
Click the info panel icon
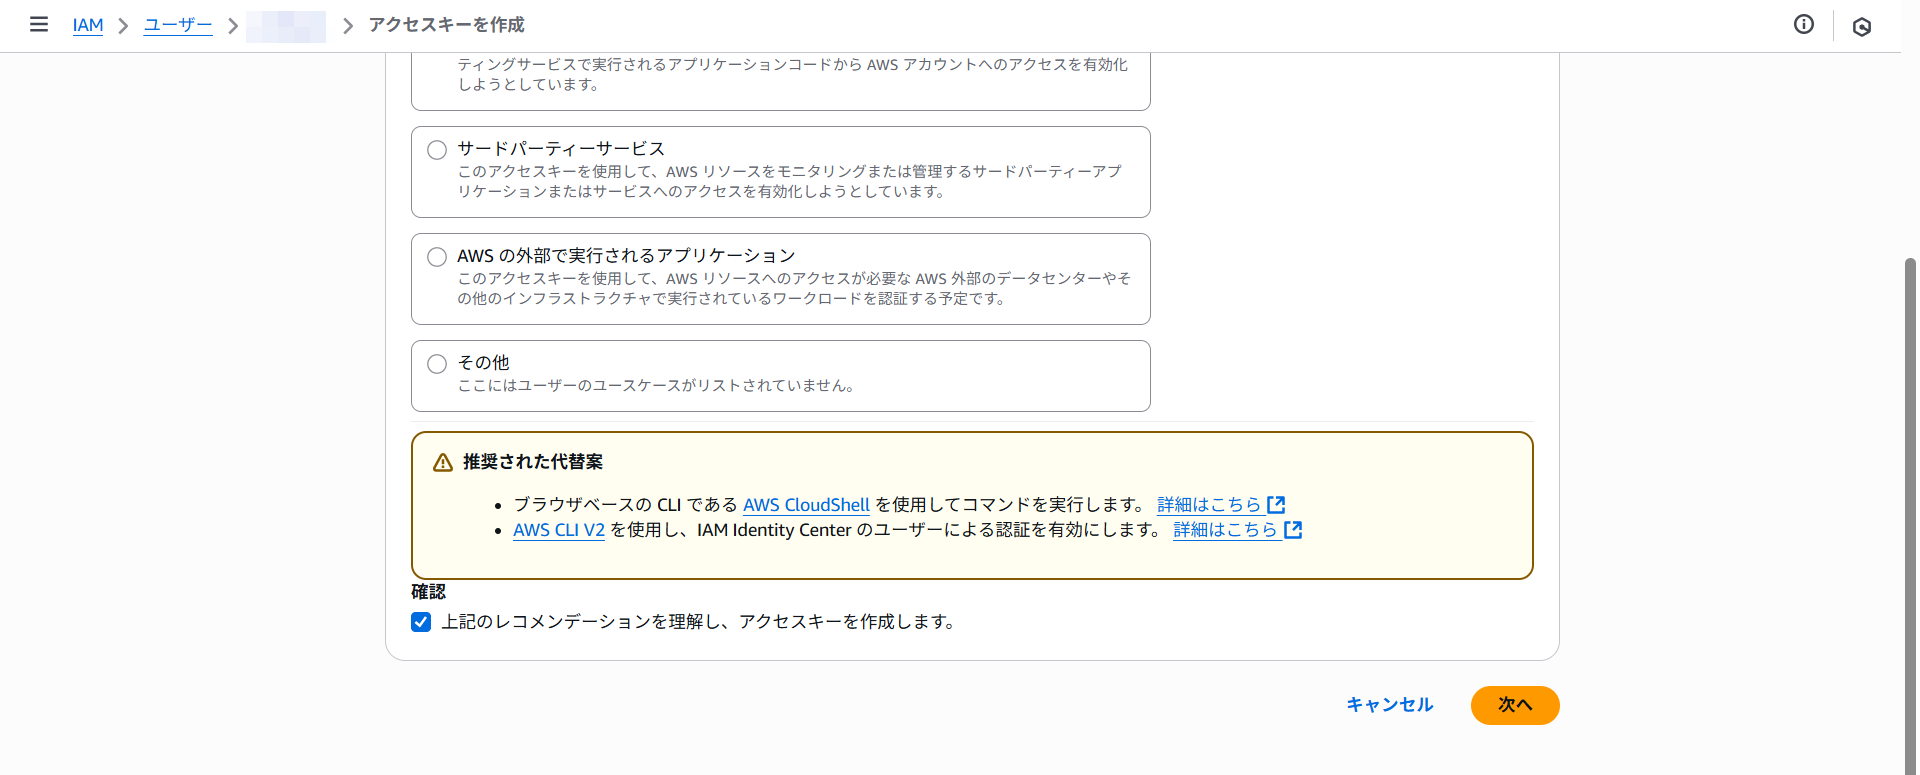[1803, 25]
